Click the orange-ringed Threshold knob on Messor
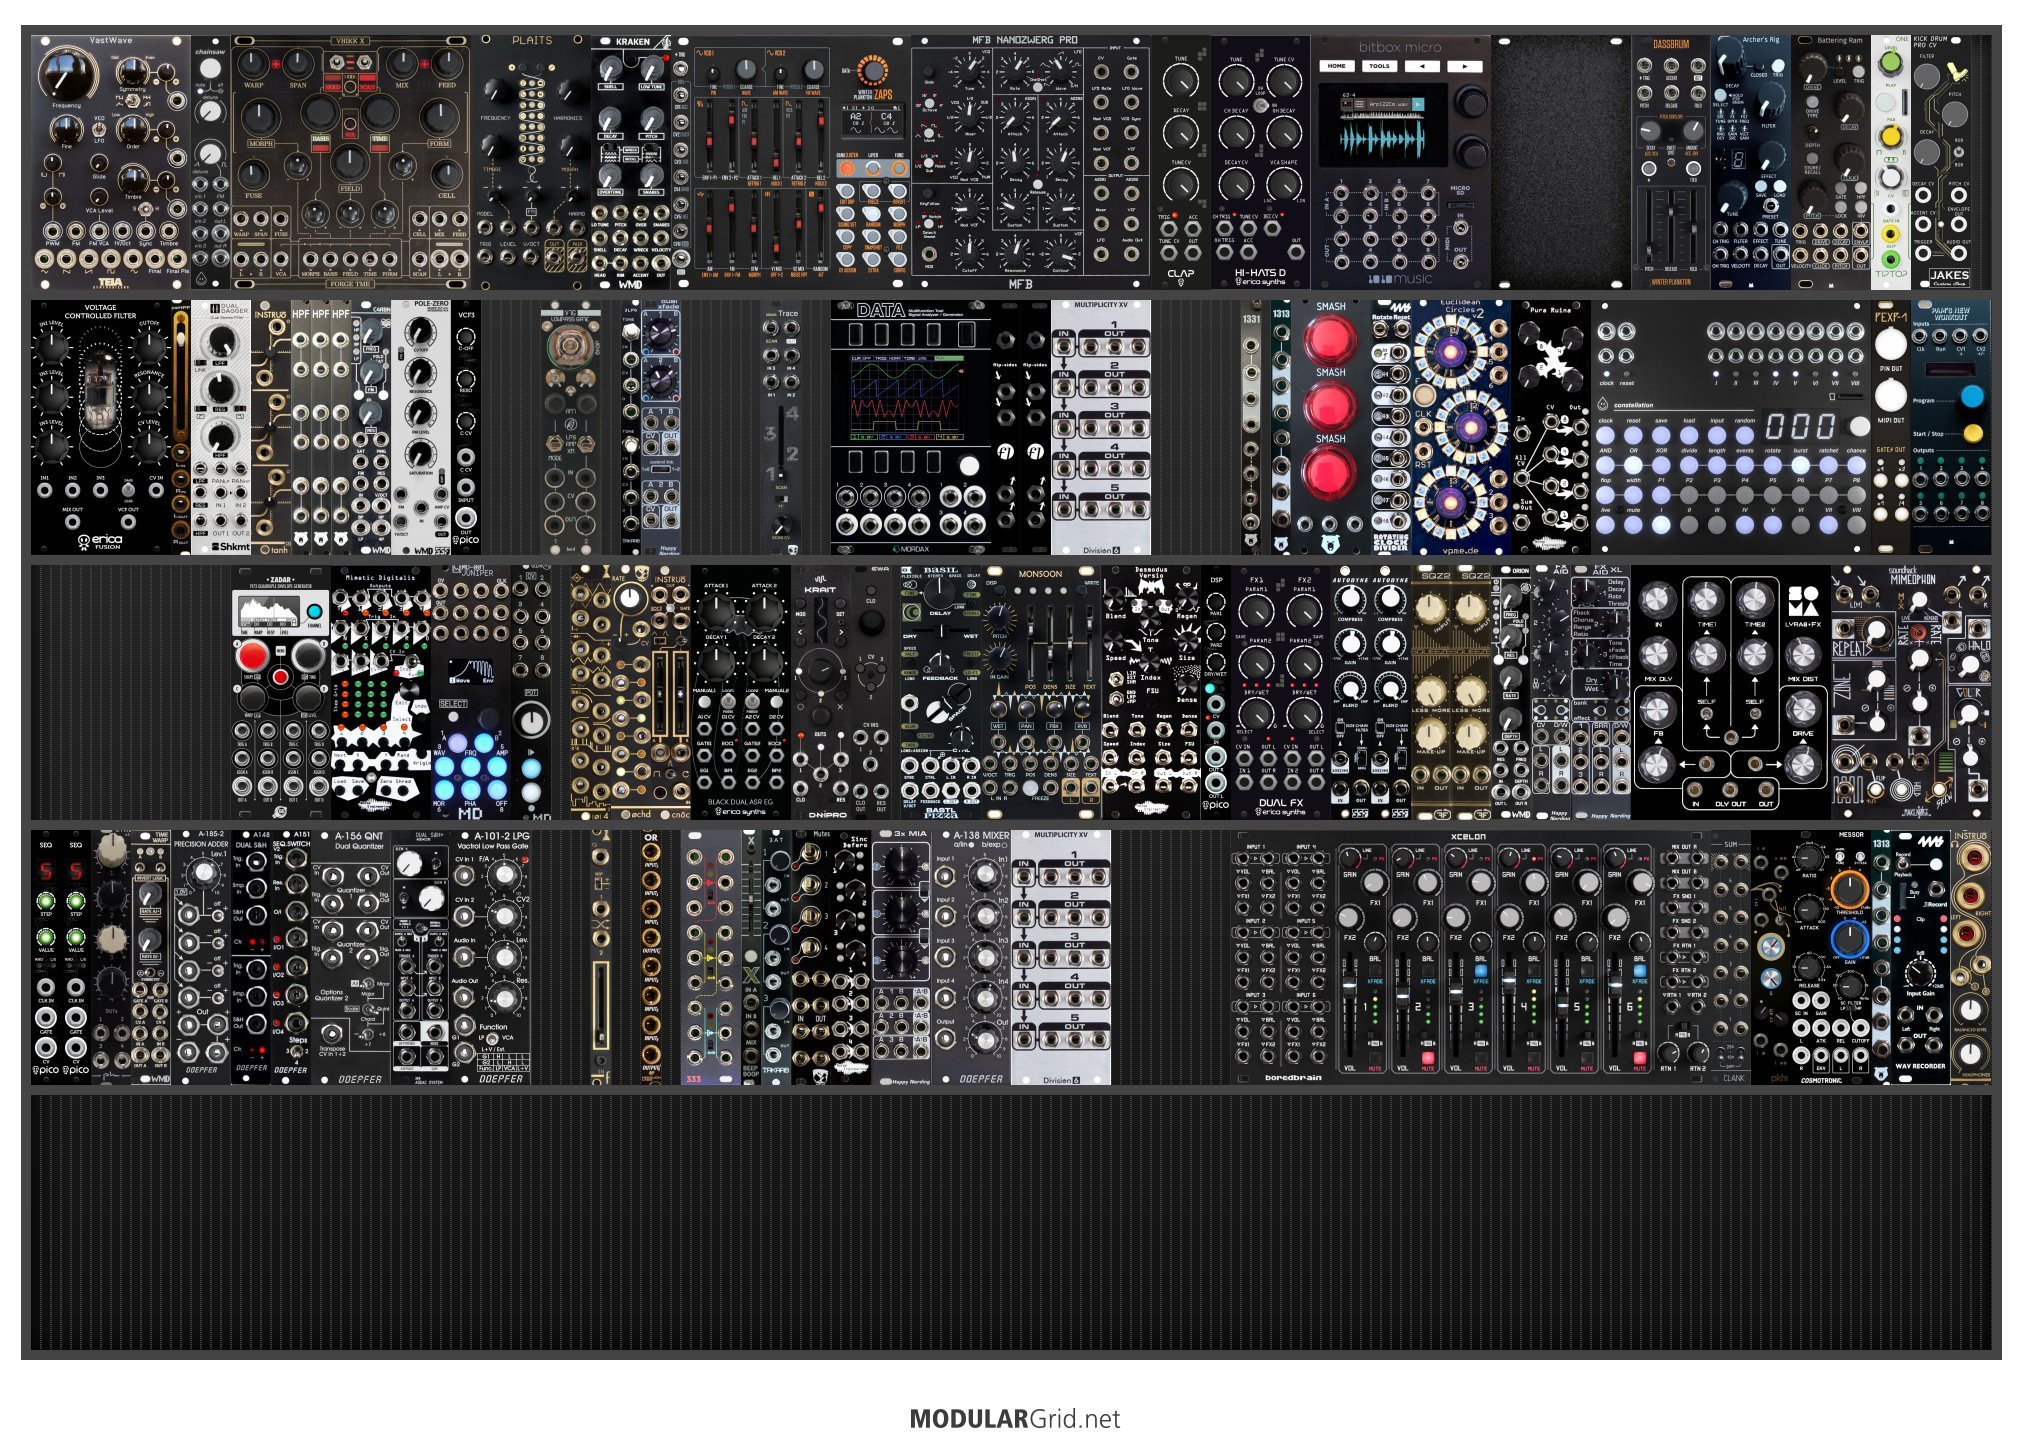The image size is (2032, 1440). (1849, 890)
